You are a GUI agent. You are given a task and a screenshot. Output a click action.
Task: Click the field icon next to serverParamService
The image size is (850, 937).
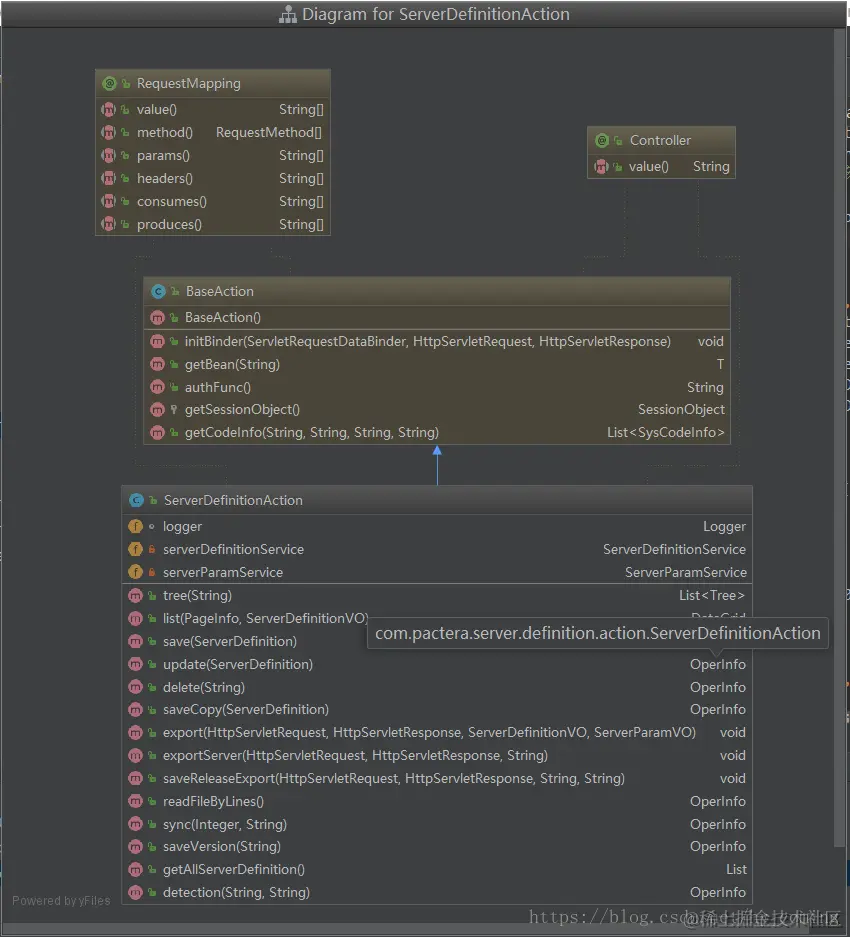click(x=136, y=572)
